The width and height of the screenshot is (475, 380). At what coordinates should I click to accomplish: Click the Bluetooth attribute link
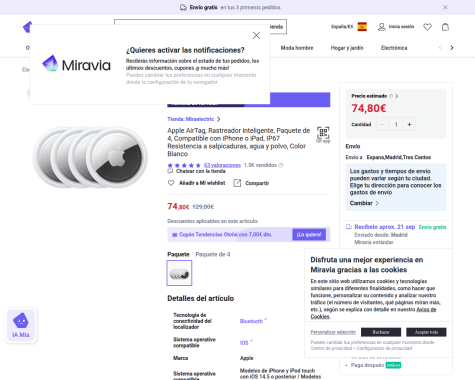click(251, 321)
